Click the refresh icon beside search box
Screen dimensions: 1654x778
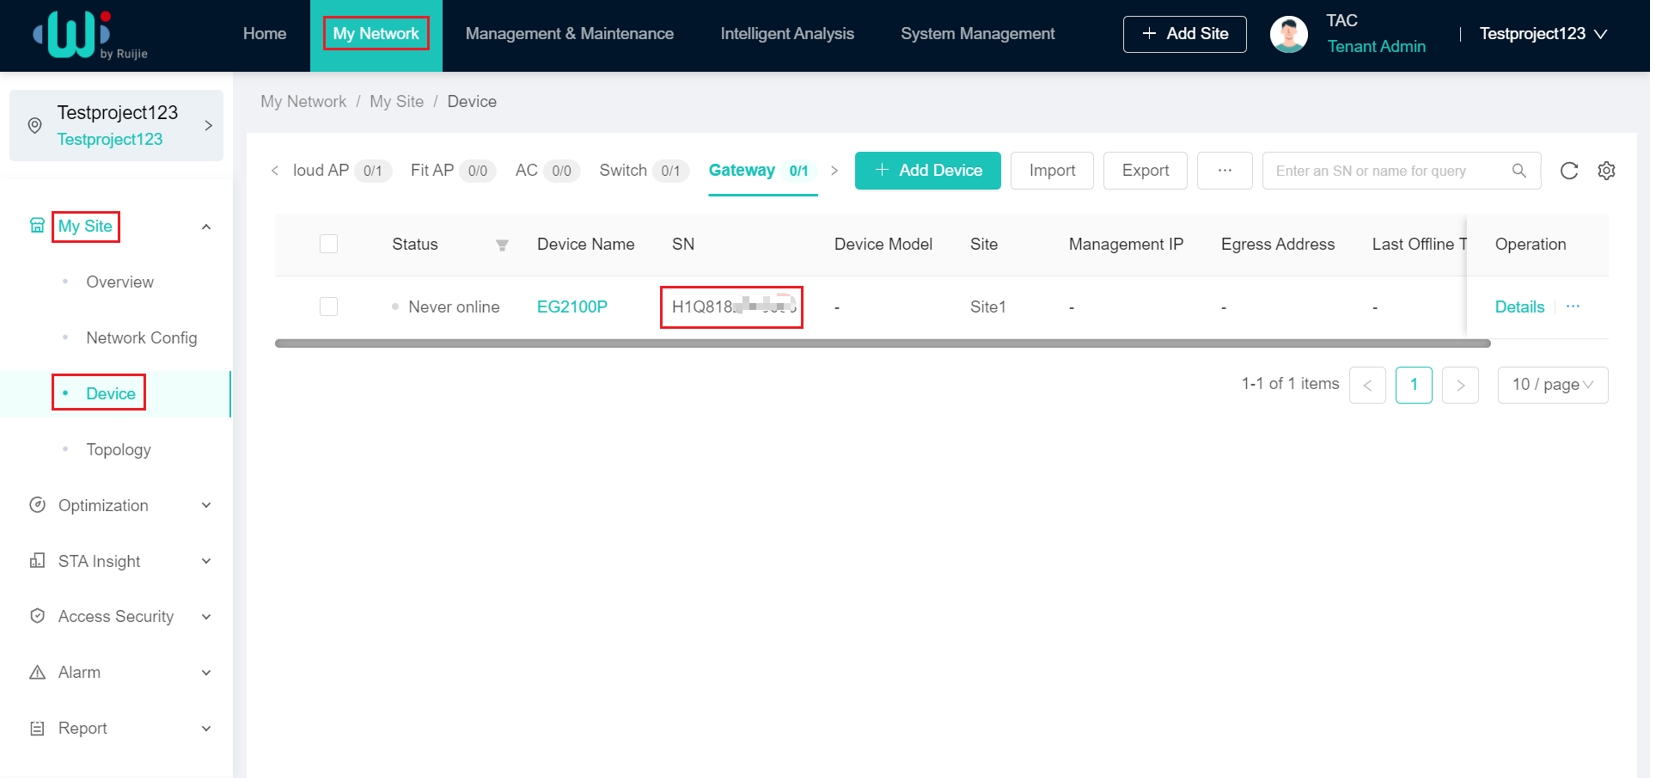point(1568,171)
